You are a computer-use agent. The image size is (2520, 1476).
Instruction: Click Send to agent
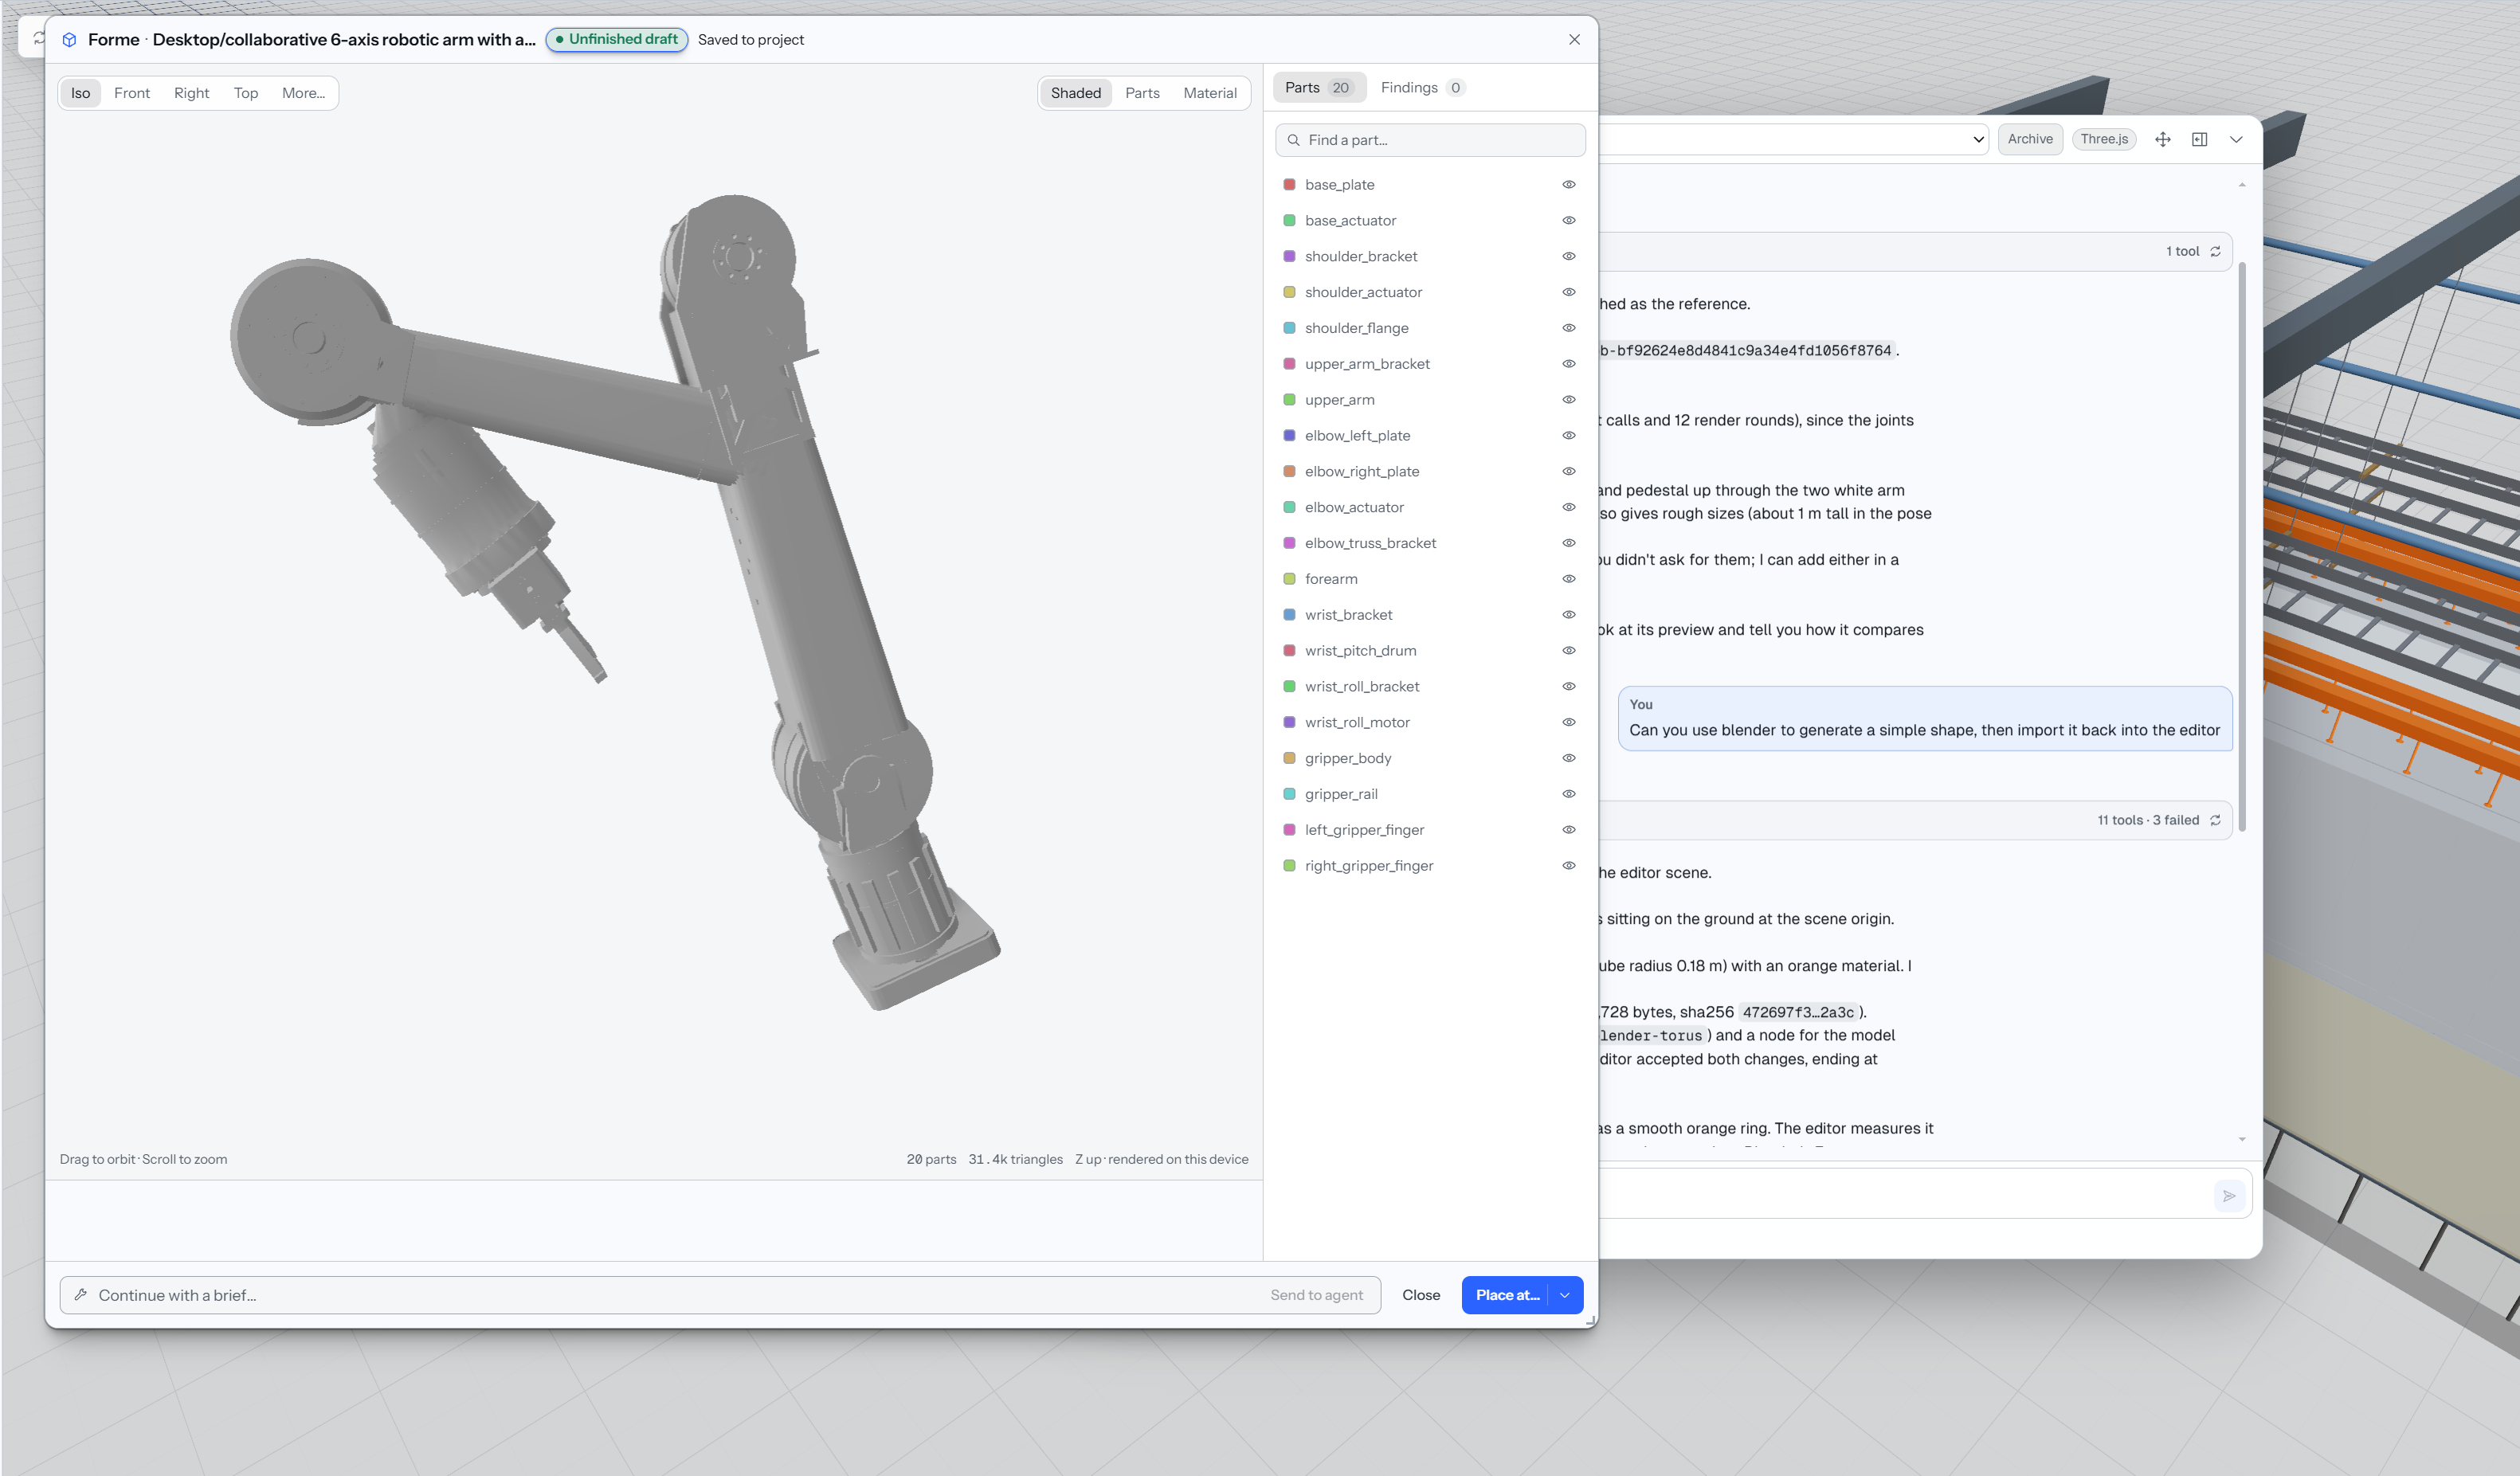(x=1316, y=1294)
